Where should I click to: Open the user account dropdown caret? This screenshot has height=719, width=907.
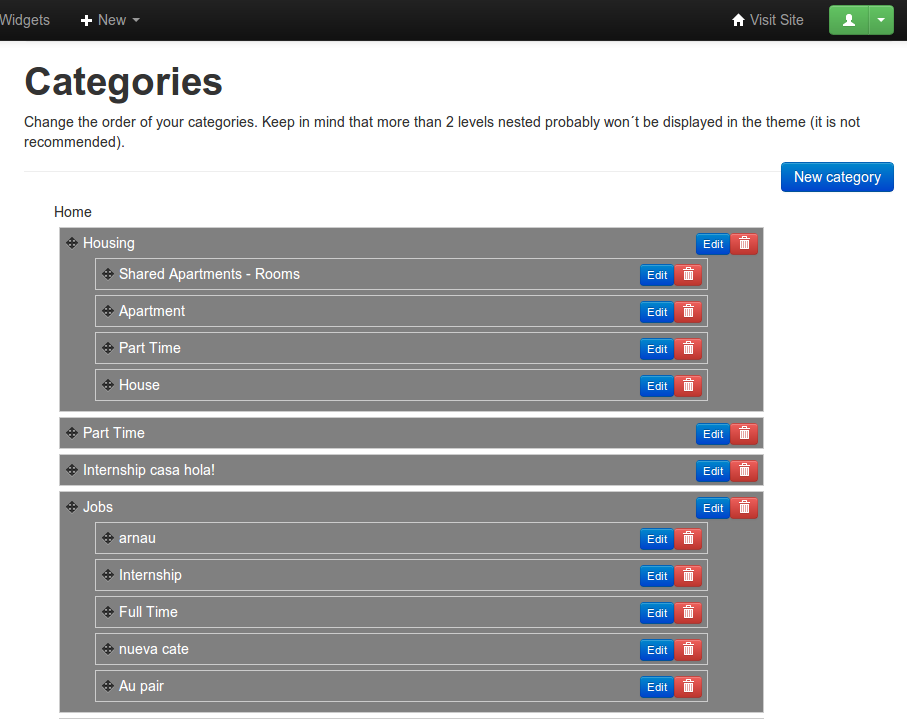881,20
